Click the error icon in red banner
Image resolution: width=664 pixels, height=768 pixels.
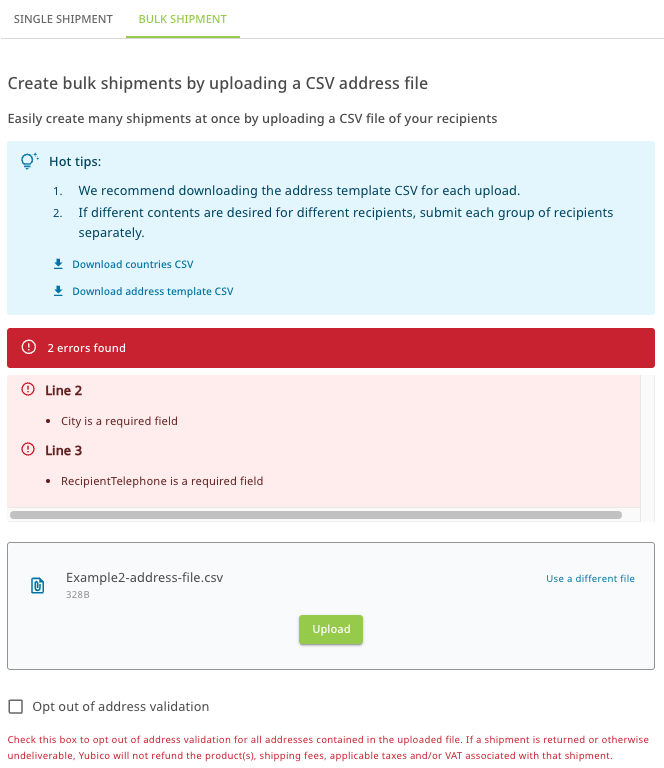[28, 348]
